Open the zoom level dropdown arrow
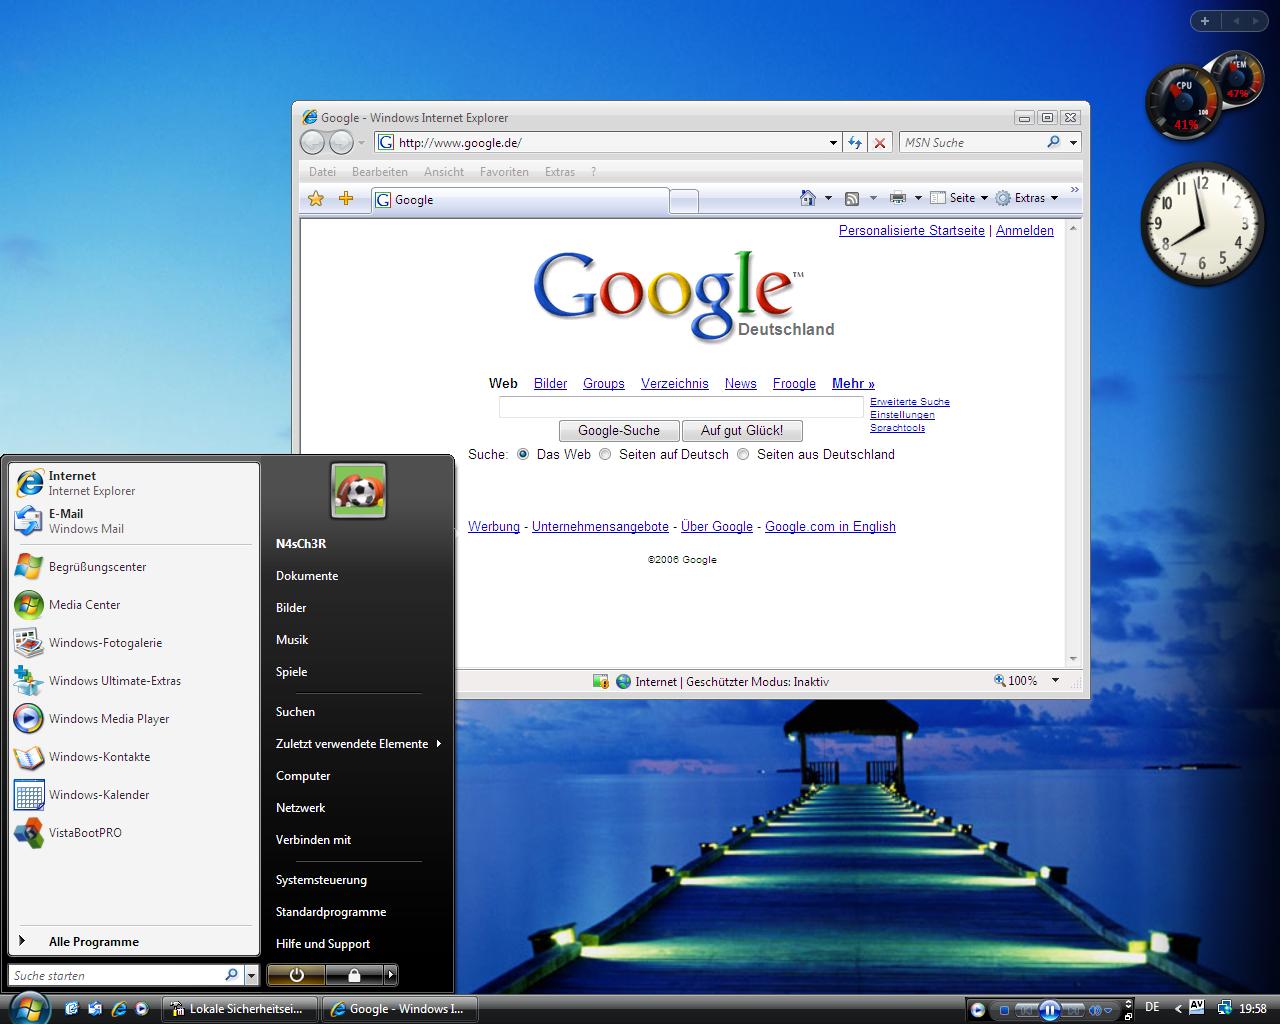 [x=1055, y=680]
